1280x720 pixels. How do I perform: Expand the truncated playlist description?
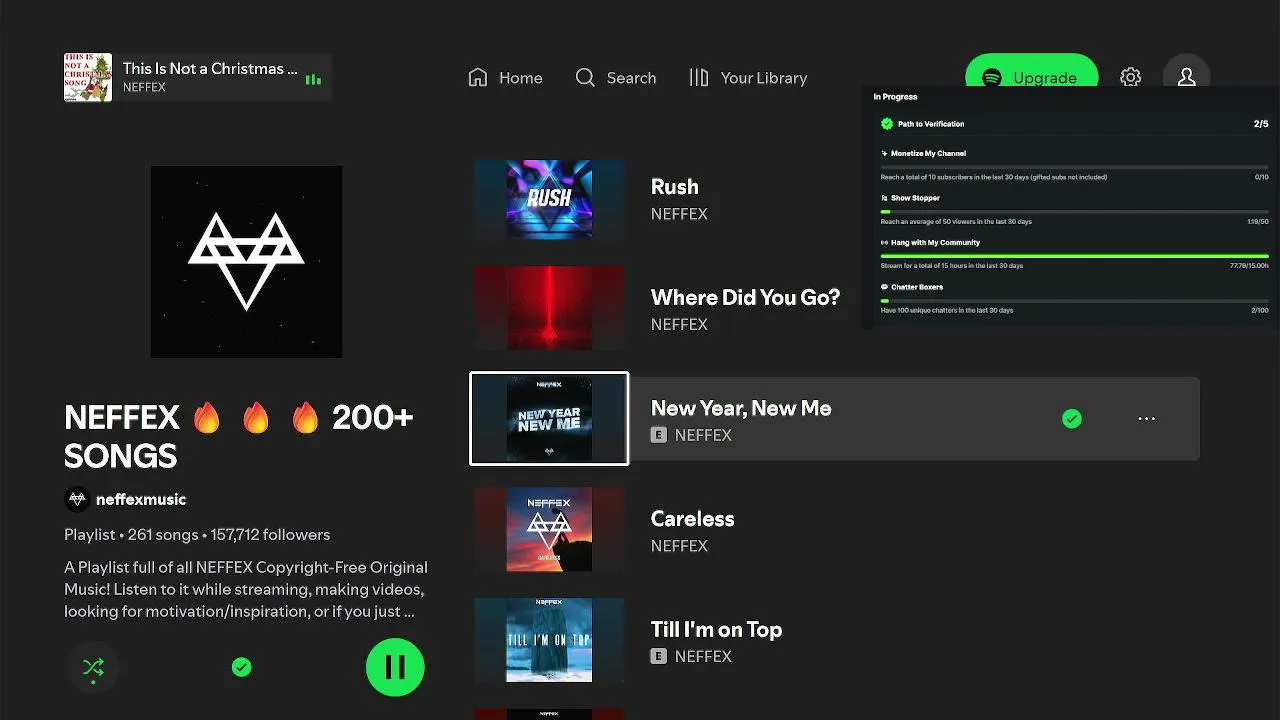[x=246, y=589]
